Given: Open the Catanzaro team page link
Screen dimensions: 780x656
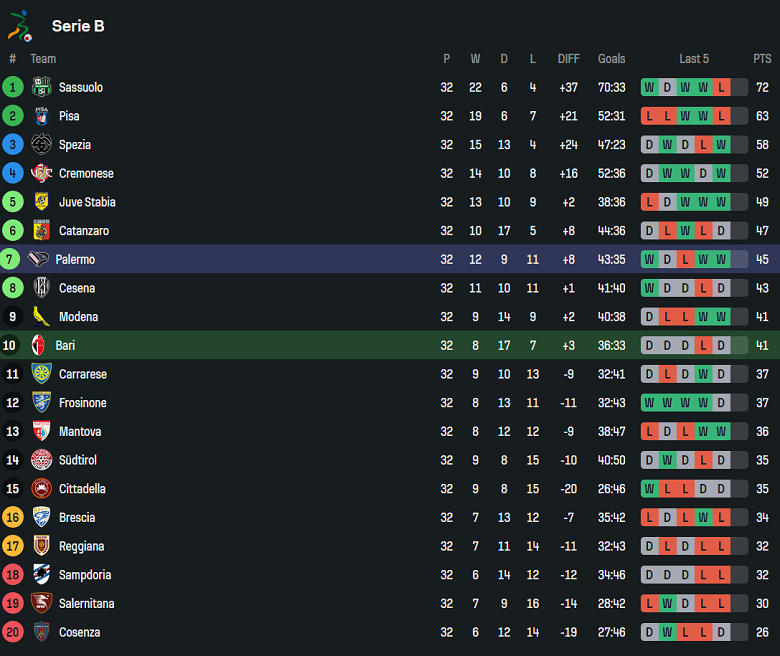Looking at the screenshot, I should click(84, 231).
